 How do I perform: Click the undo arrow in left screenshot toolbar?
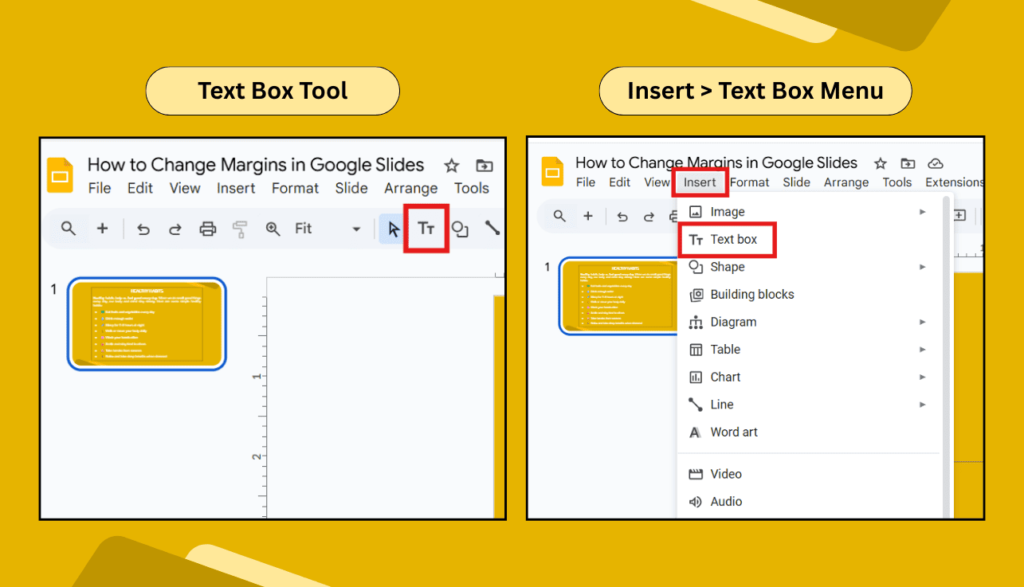coord(143,229)
